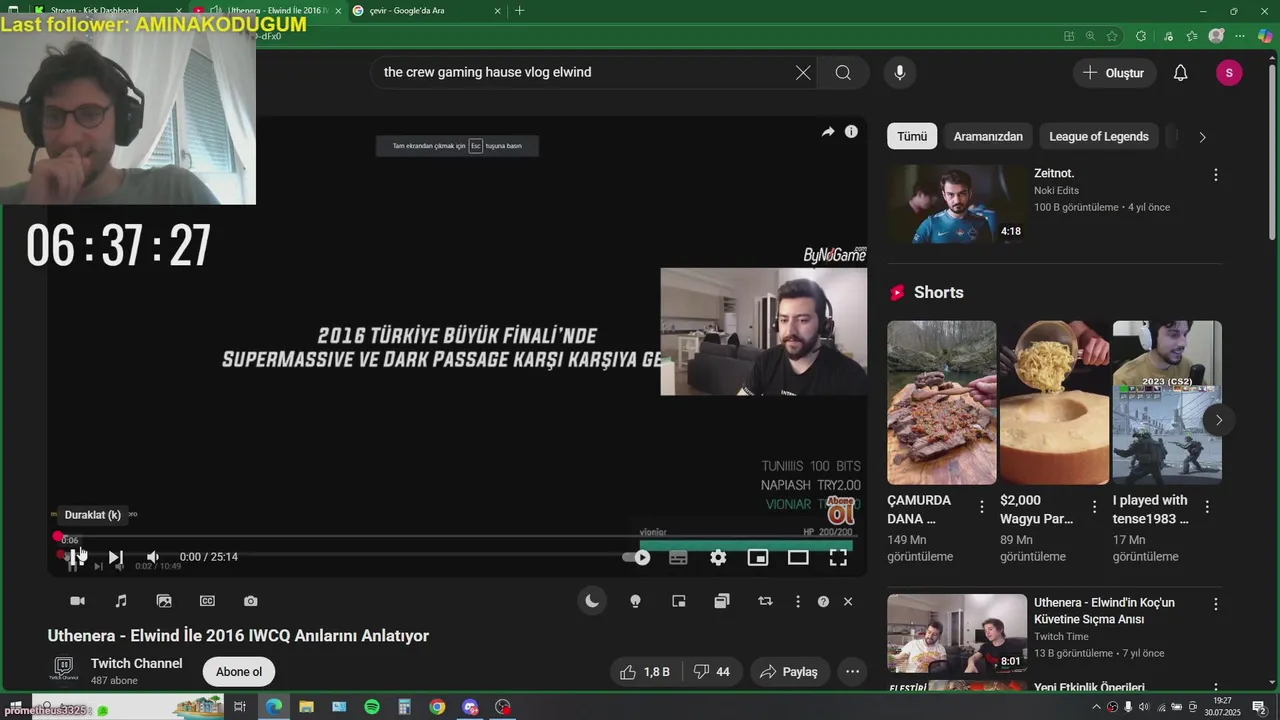Viewport: 1280px width, 720px height.
Task: Switch to miniplayer mode
Action: click(758, 558)
